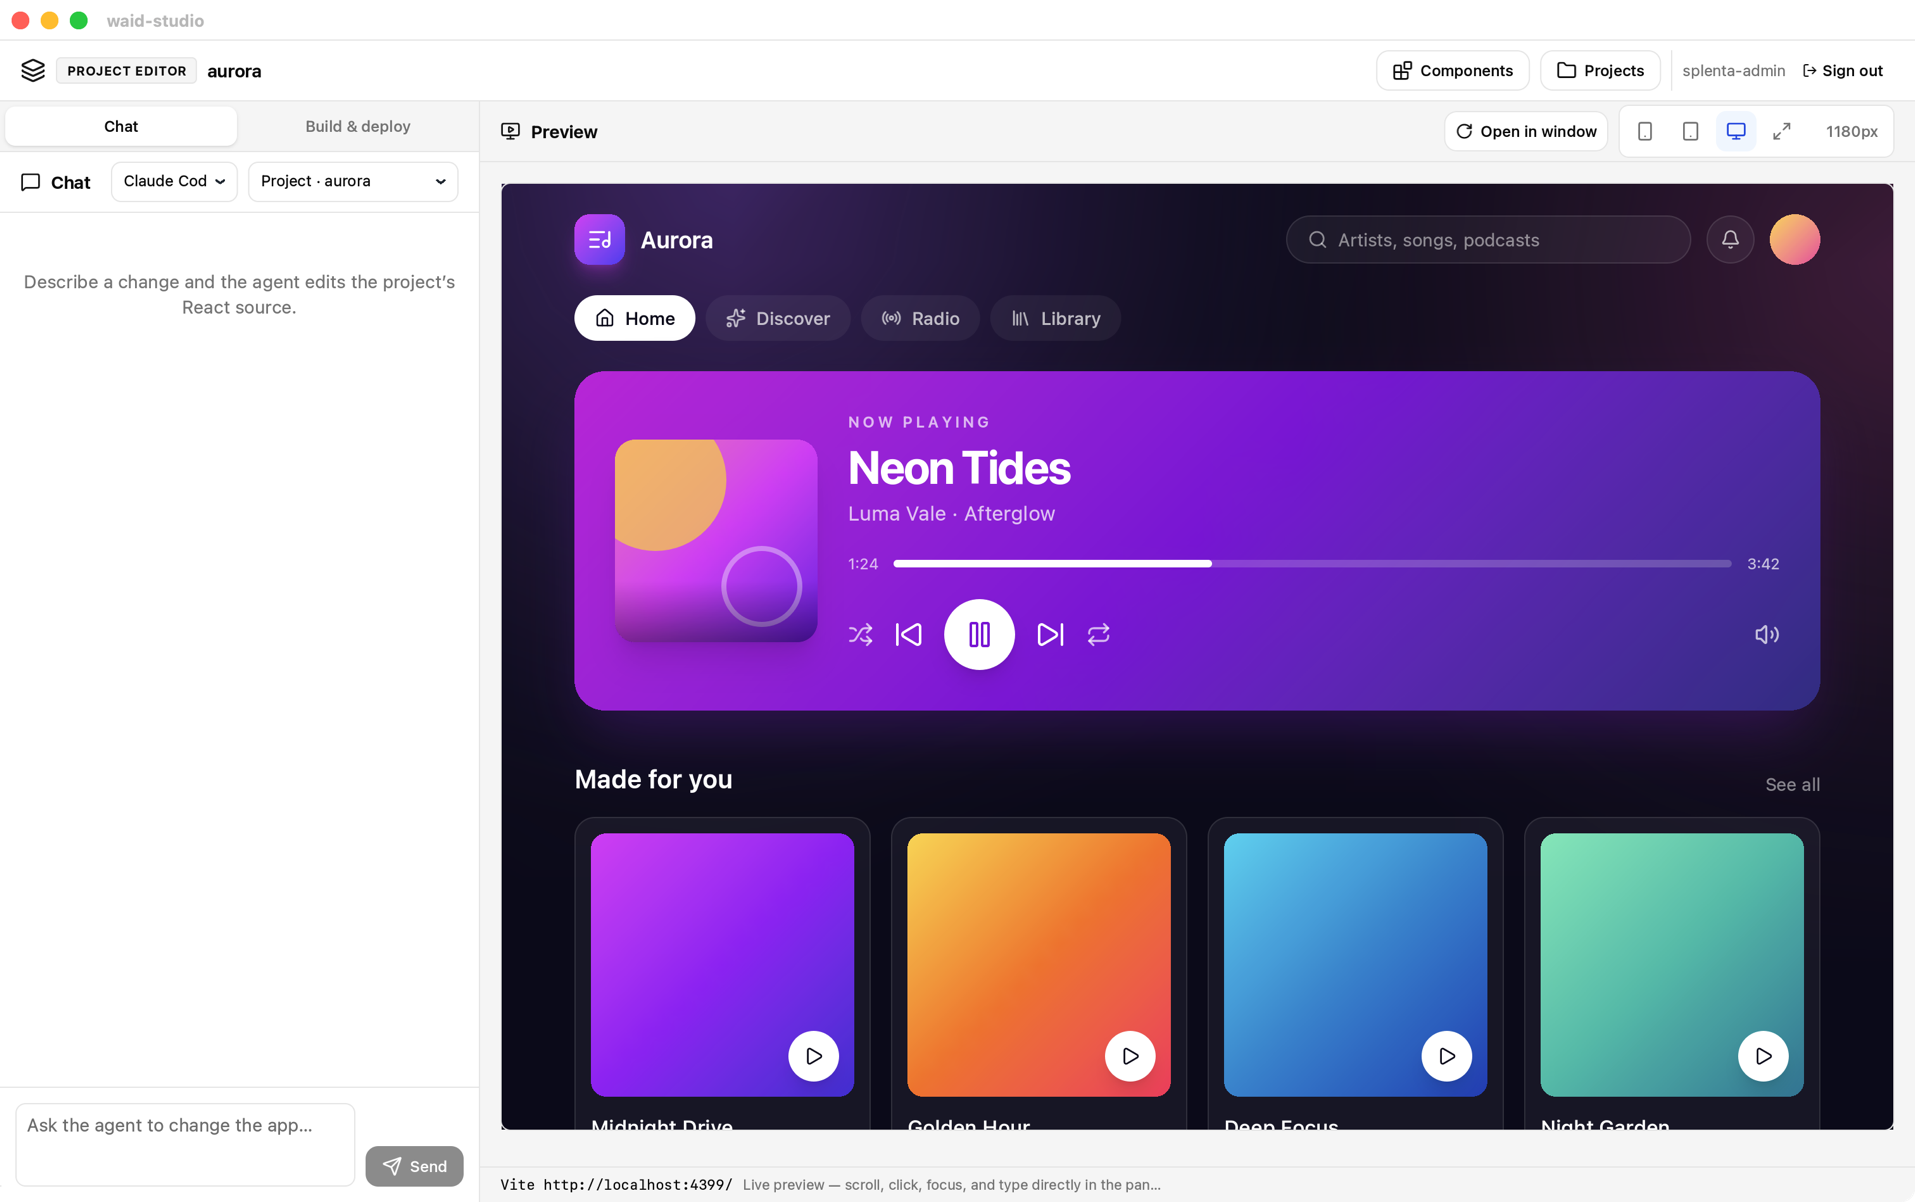This screenshot has width=1915, height=1202.
Task: Open the Golden Hour cover art
Action: (1038, 965)
